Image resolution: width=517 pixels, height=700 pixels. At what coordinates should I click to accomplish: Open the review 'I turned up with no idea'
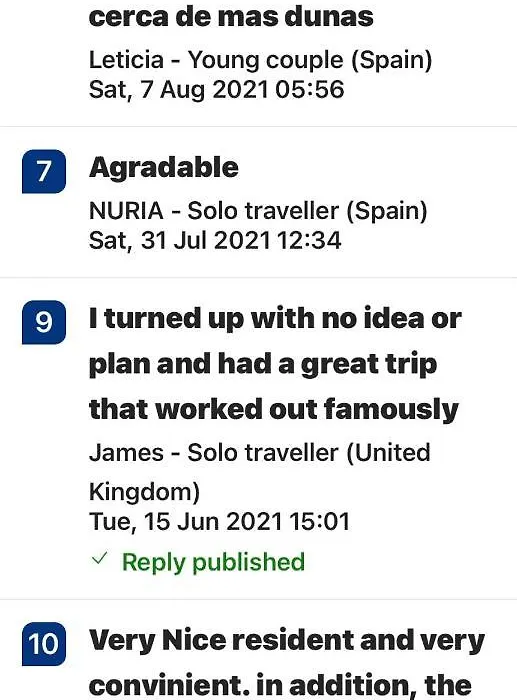click(x=275, y=364)
